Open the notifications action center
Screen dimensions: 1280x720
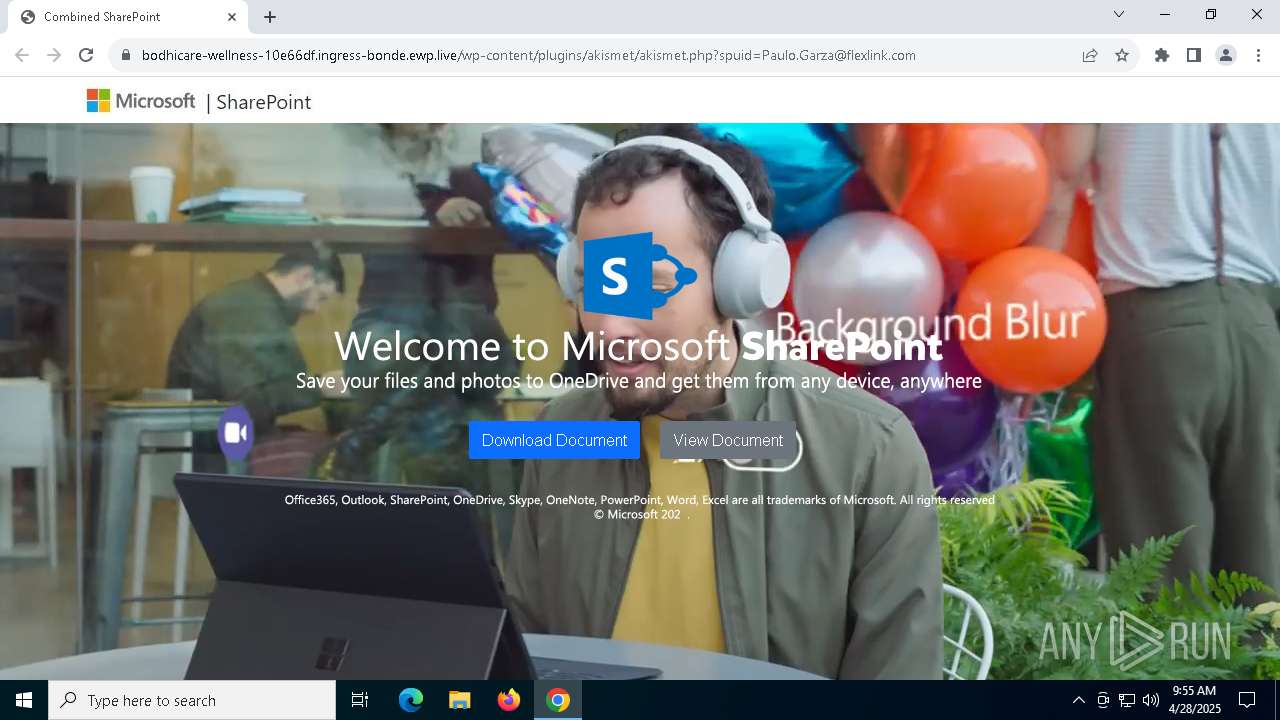(1247, 700)
